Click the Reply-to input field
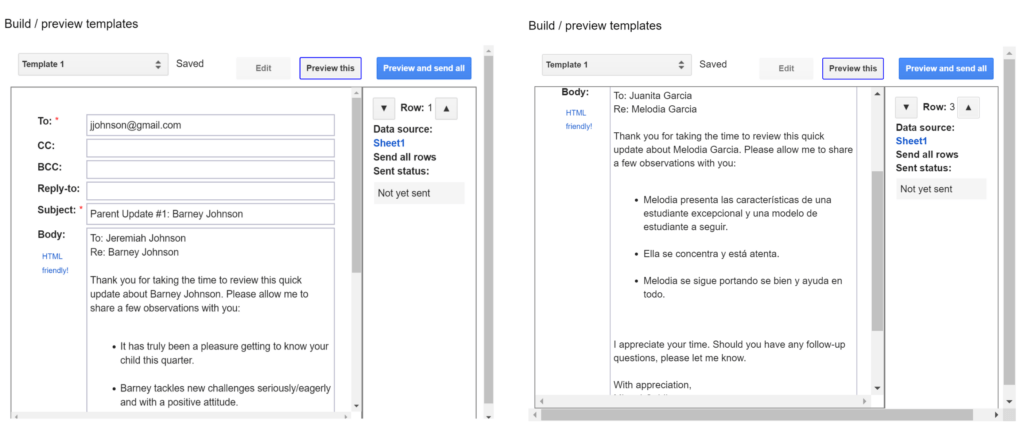Viewport: 1024px width, 433px height. [x=210, y=191]
